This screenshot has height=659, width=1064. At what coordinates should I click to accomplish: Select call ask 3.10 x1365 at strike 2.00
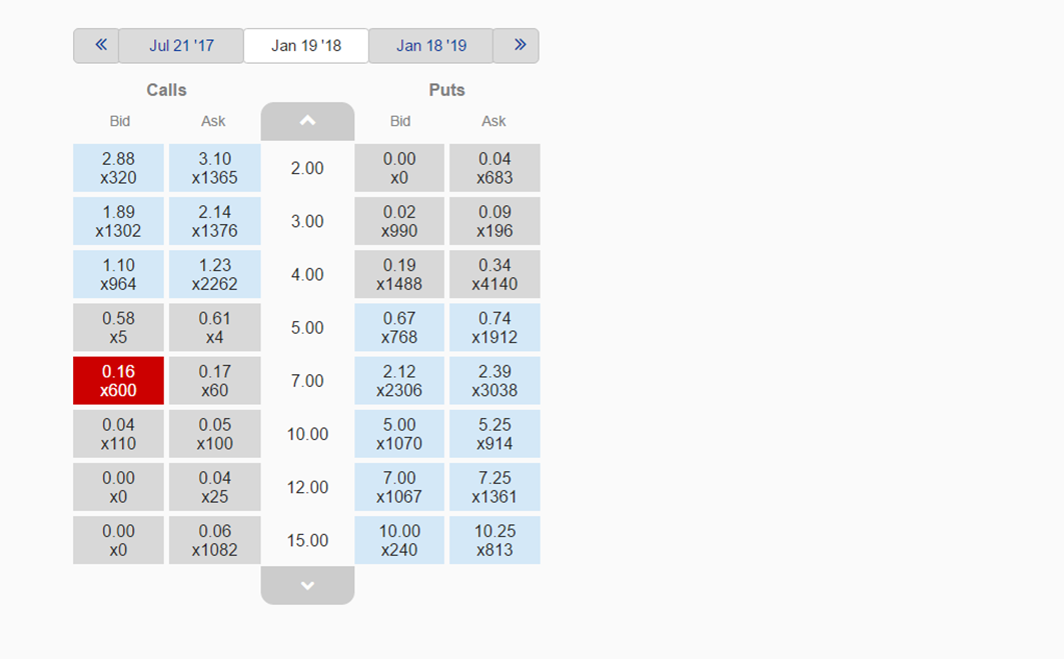tap(214, 168)
